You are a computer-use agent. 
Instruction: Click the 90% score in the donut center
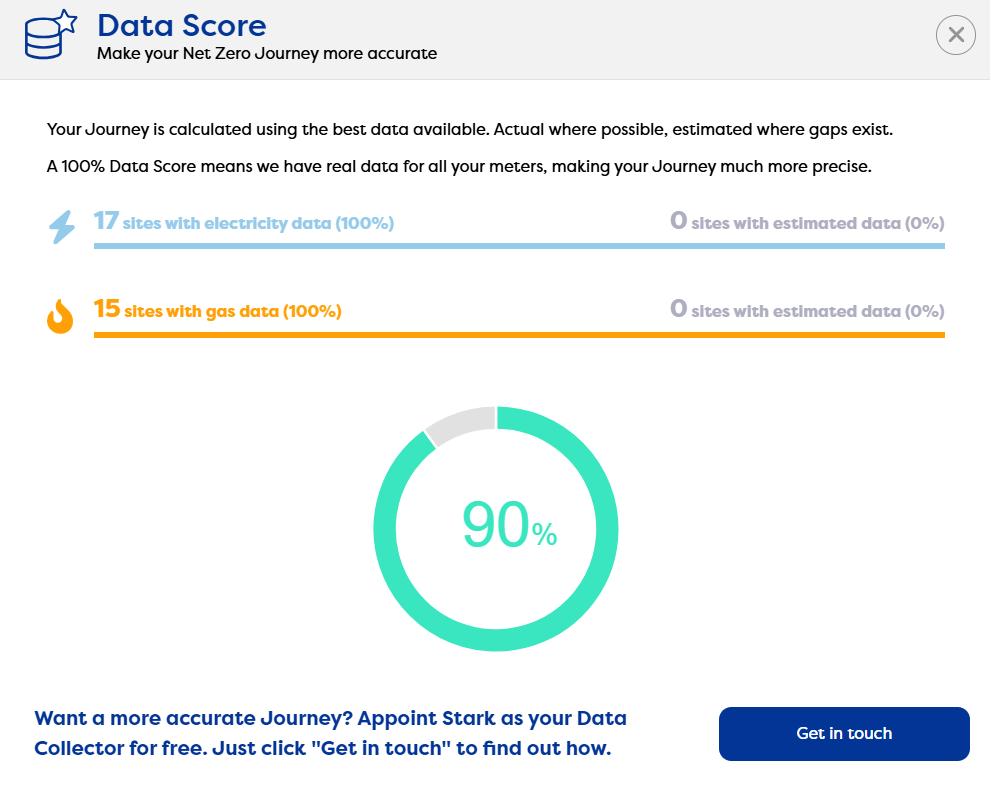coord(496,526)
